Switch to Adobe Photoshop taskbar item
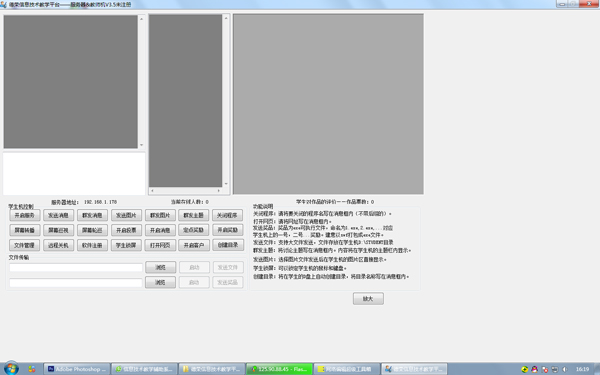 tap(77, 369)
